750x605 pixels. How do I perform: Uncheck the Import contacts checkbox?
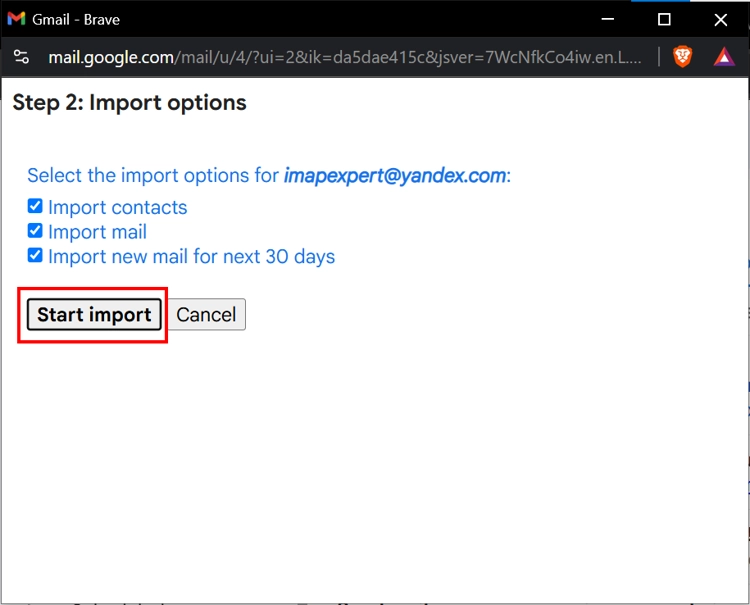point(35,206)
